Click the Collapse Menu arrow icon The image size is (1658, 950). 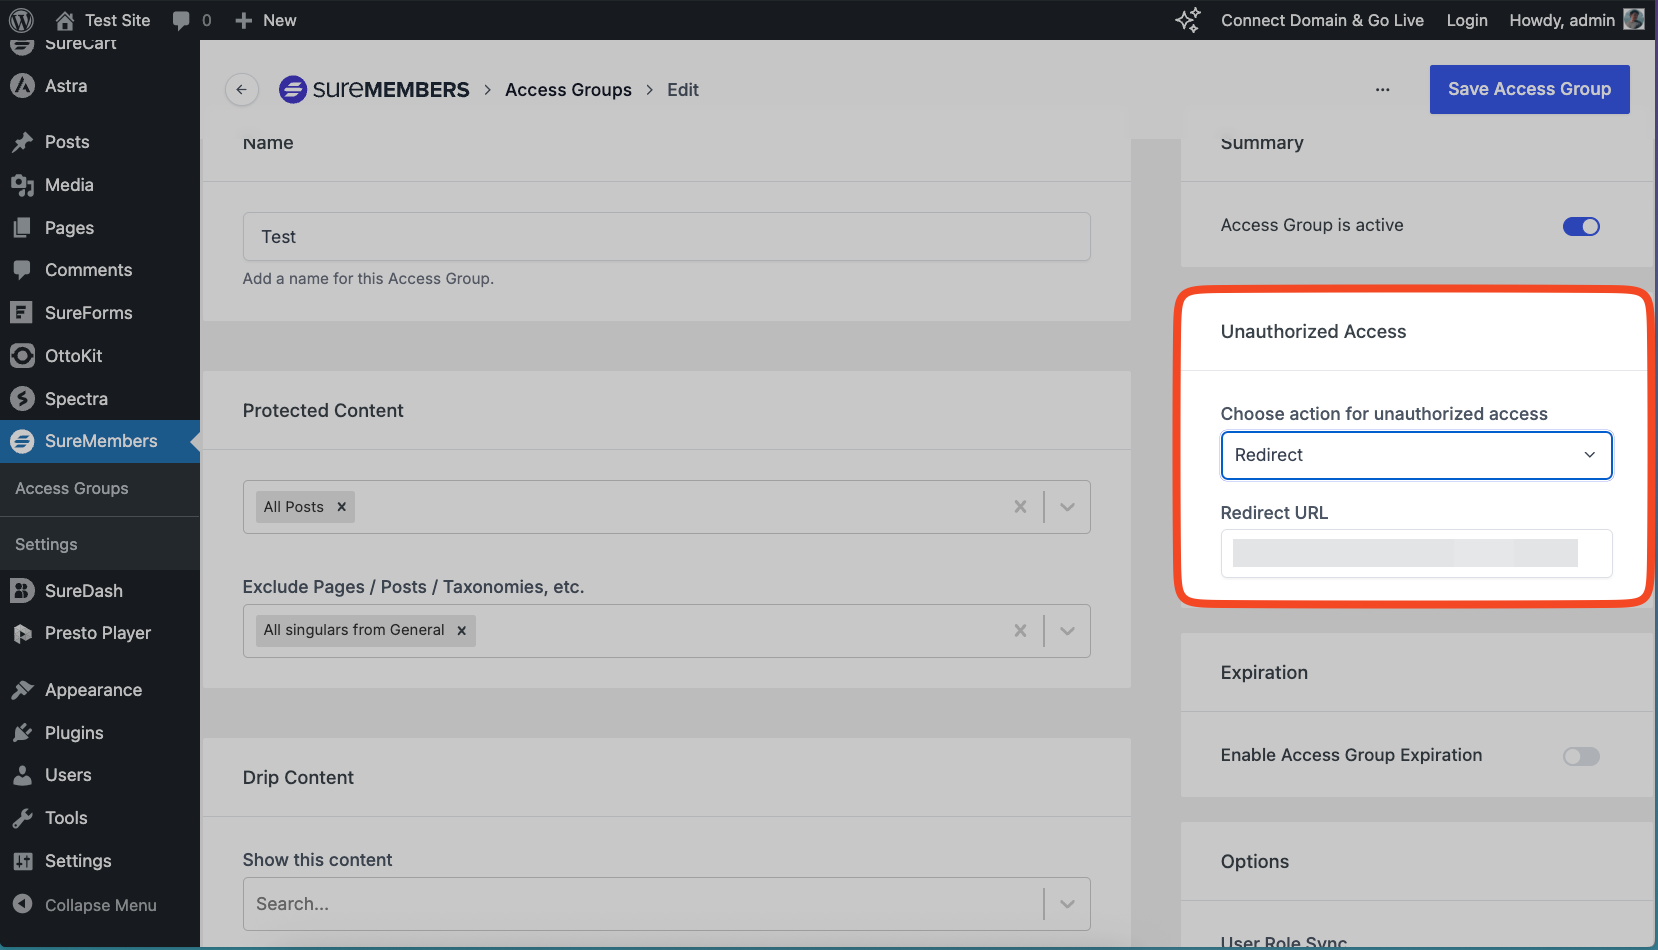(22, 904)
